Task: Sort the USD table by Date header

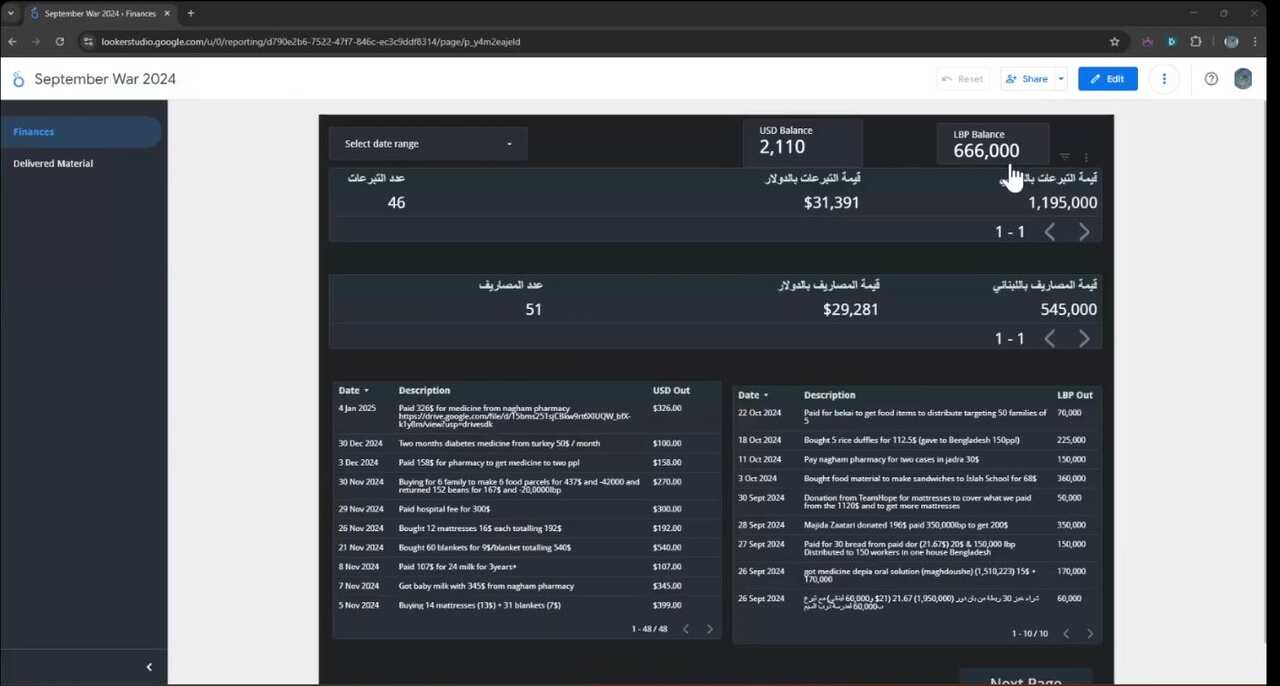Action: pyautogui.click(x=349, y=390)
